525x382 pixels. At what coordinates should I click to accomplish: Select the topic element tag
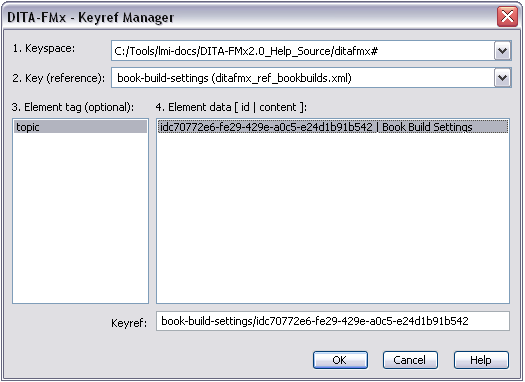80,127
